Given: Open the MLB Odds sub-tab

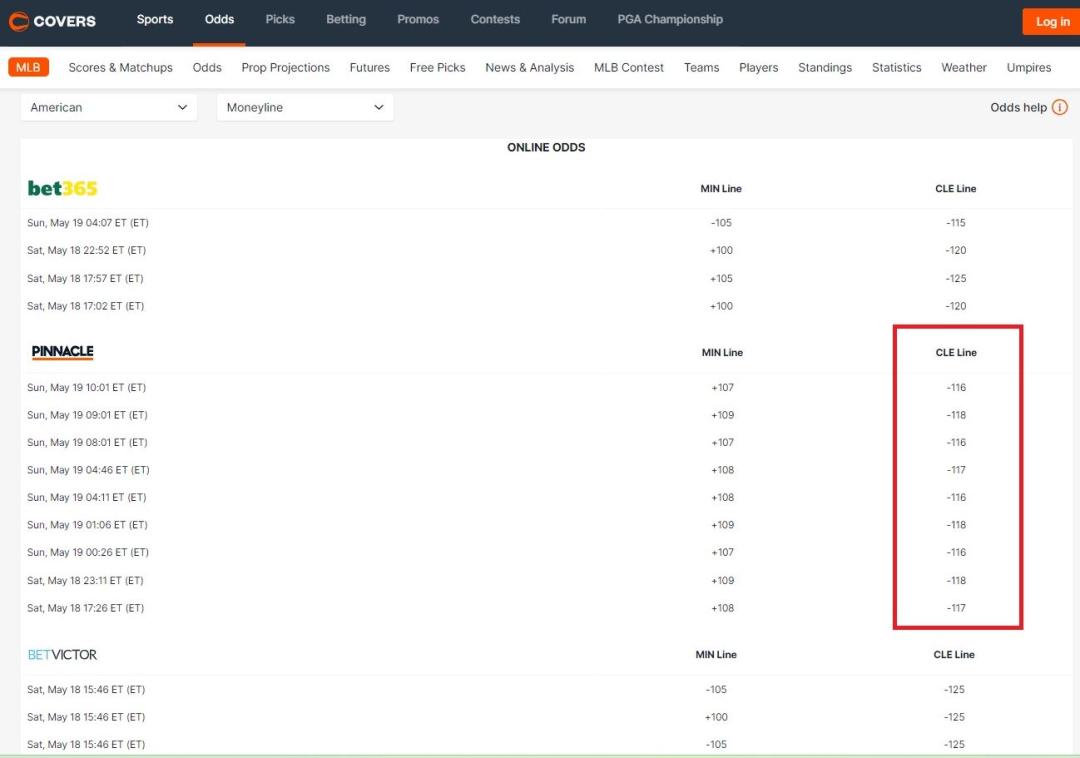Looking at the screenshot, I should [207, 67].
